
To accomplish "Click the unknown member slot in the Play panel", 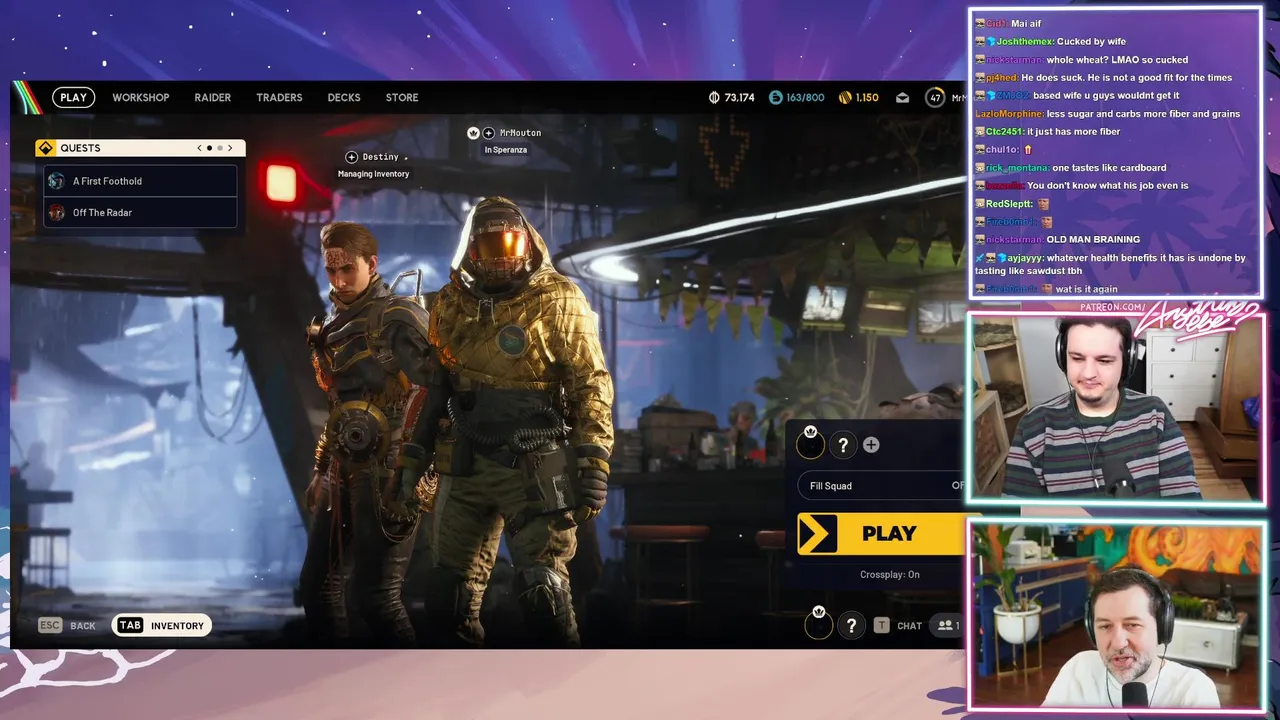I will pos(843,445).
